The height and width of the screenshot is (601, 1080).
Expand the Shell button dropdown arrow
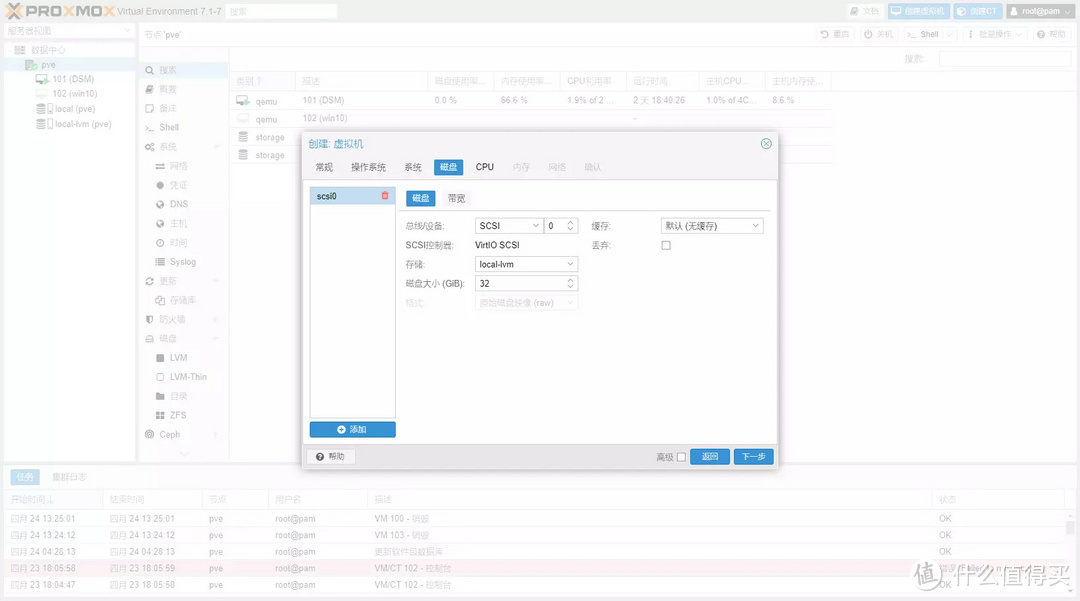coord(949,34)
